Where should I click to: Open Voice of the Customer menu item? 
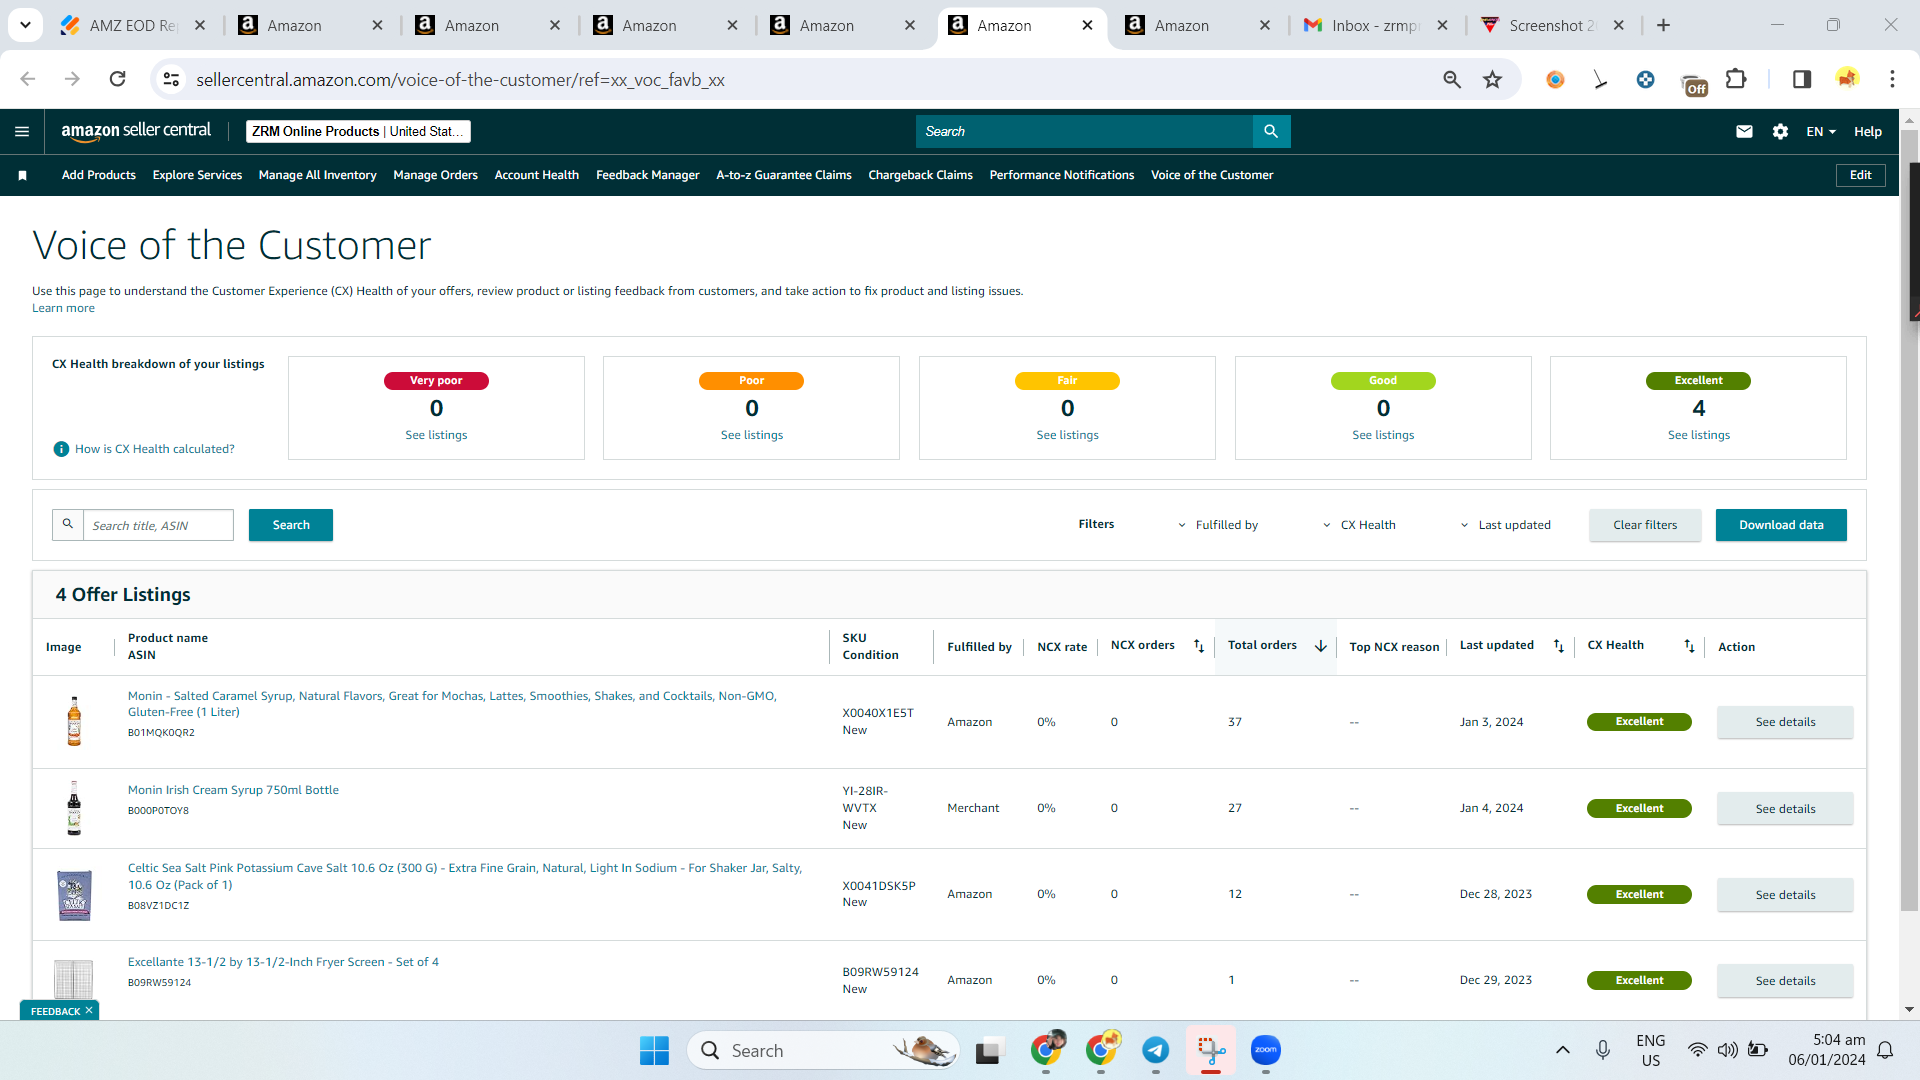pos(1212,175)
